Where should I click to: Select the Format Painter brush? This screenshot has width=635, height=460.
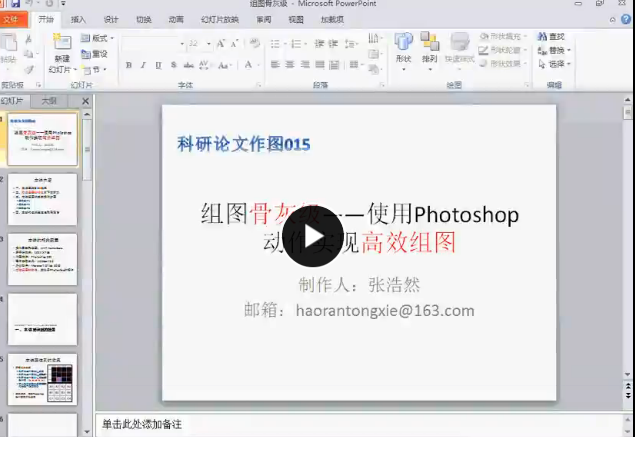(x=28, y=69)
